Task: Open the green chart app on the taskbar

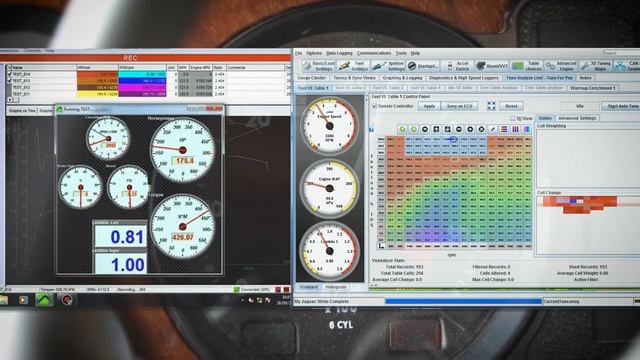Action: click(x=44, y=300)
